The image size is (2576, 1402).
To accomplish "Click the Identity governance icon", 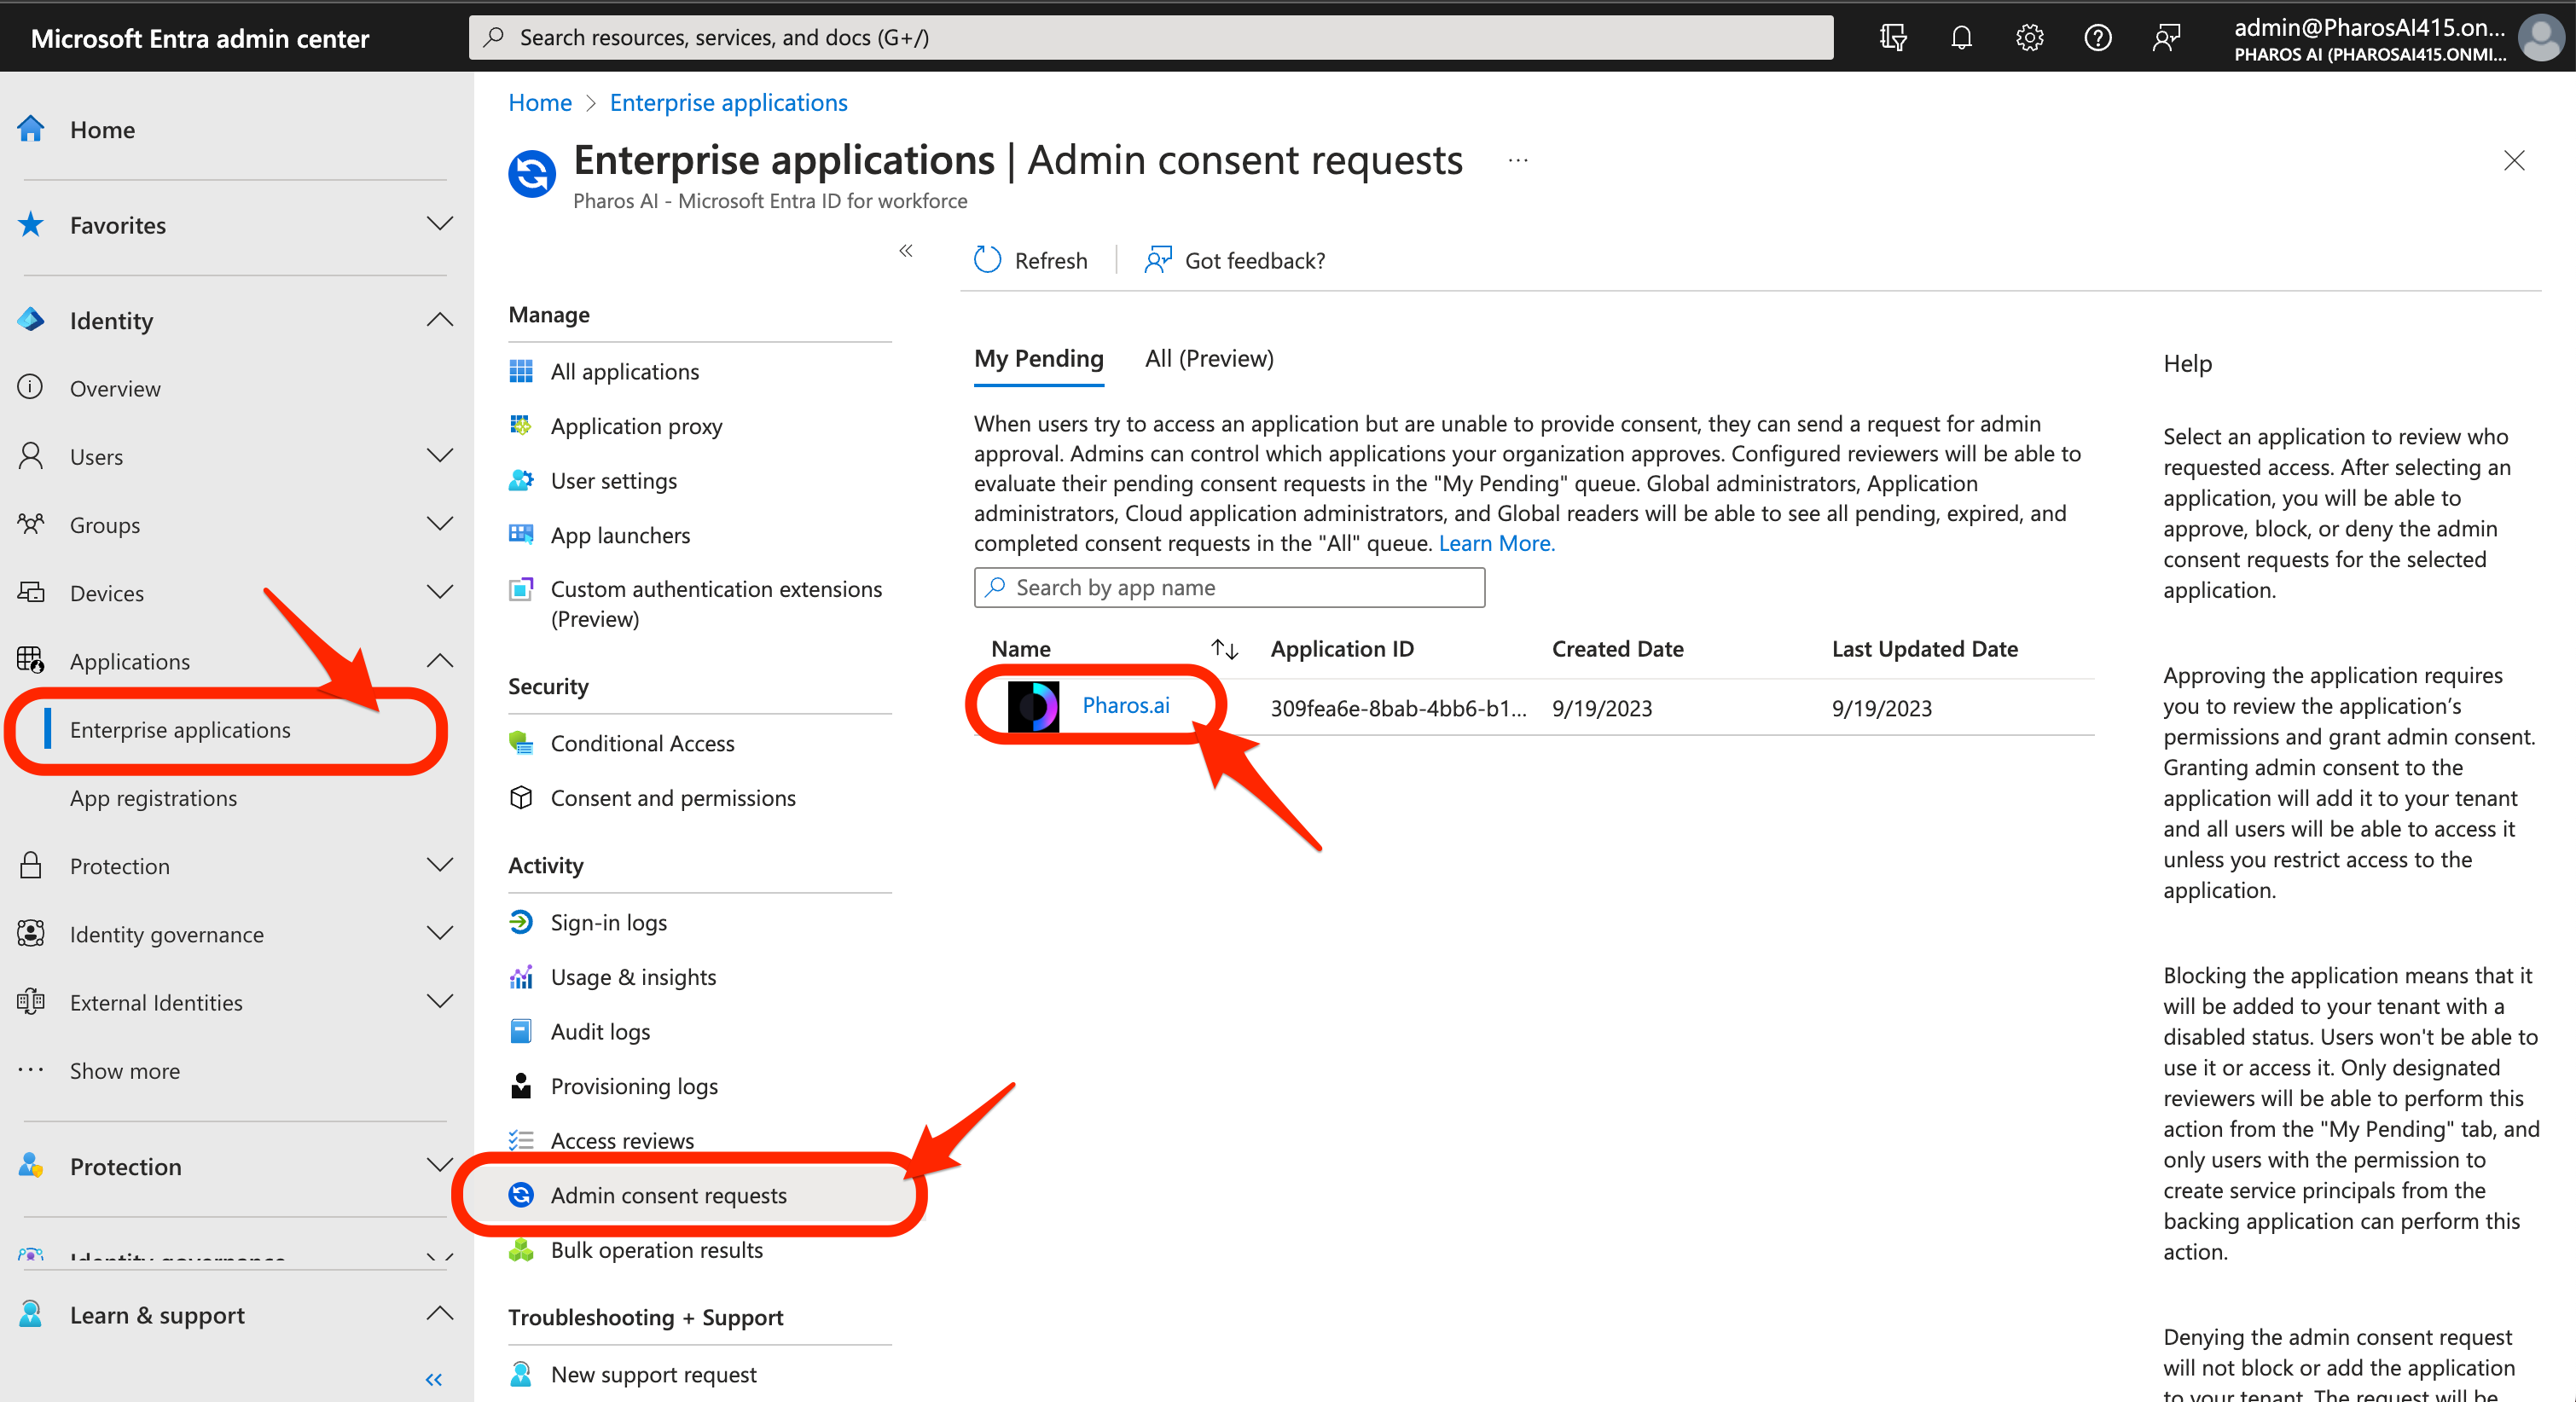I will click(31, 933).
